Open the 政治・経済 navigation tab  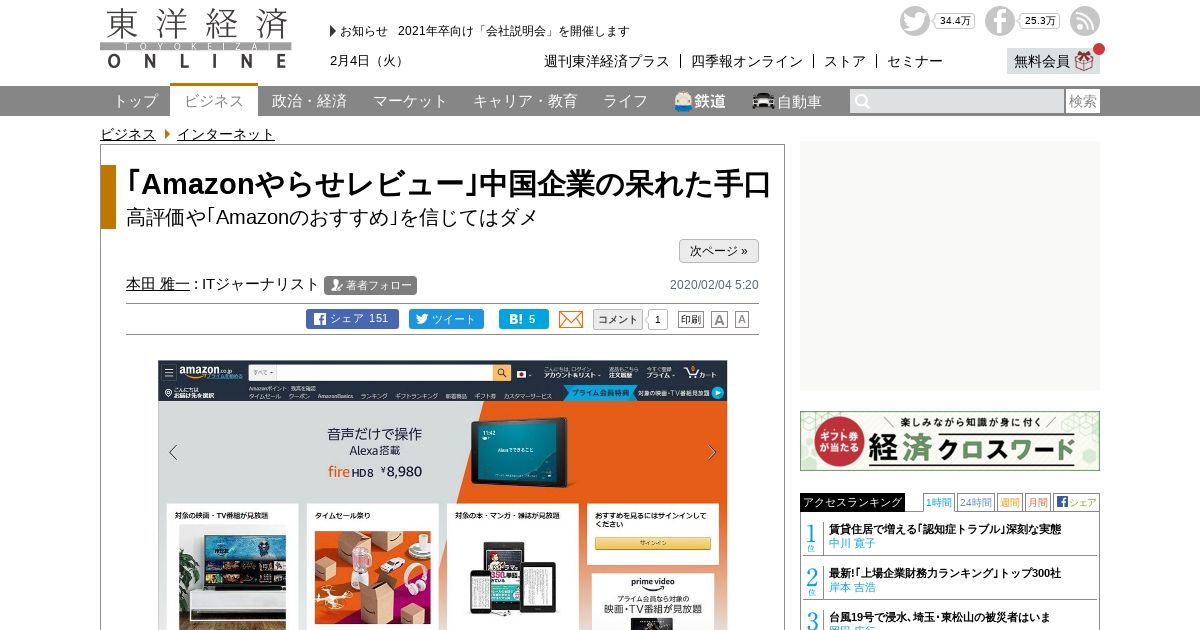click(309, 101)
